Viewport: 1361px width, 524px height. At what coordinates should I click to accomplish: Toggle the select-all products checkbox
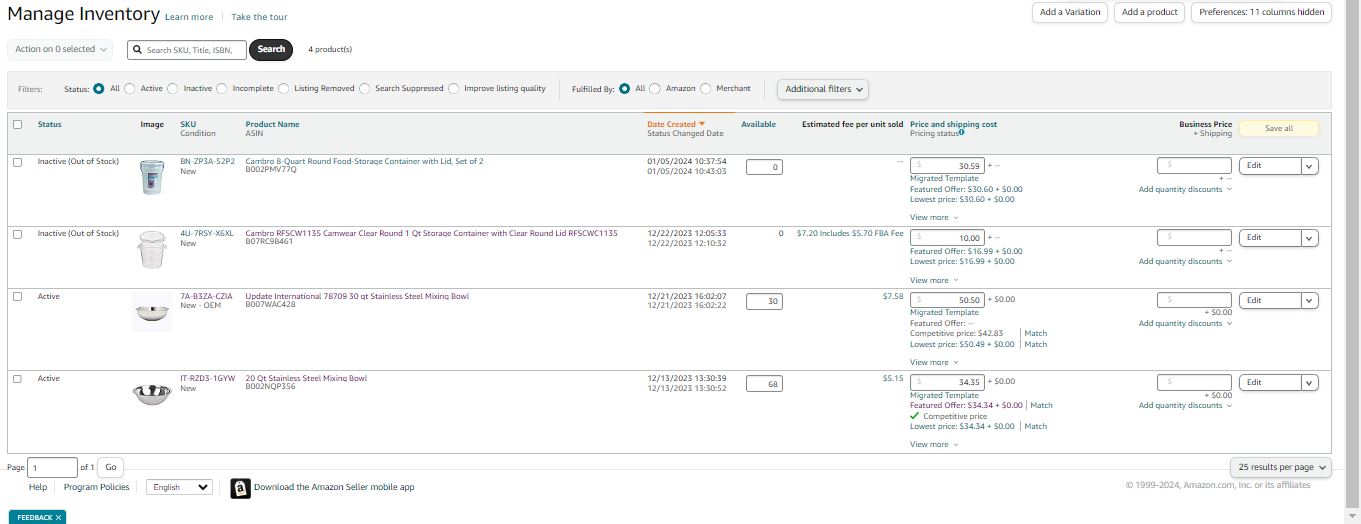tap(17, 125)
